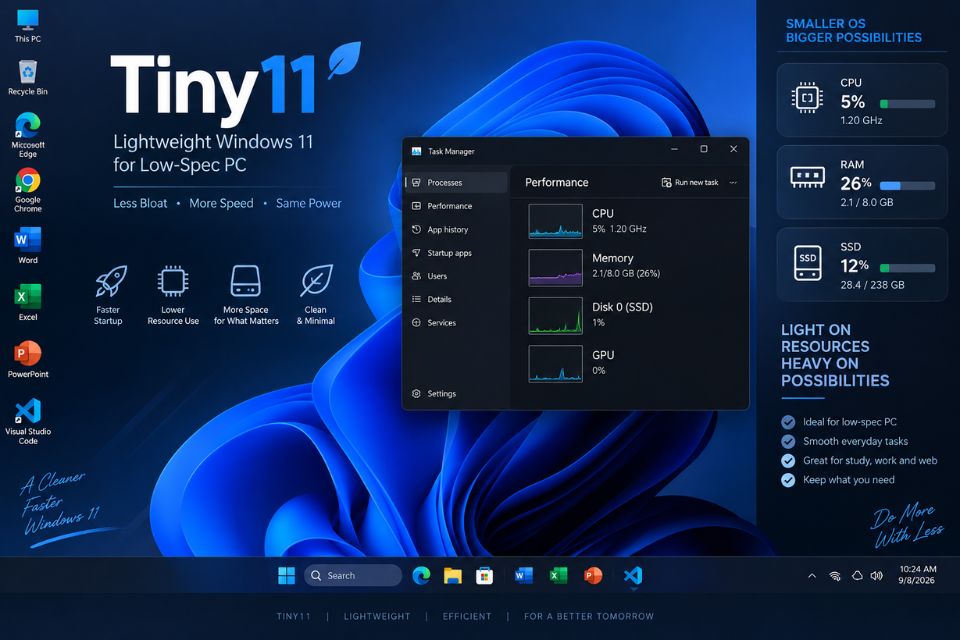Screen dimensions: 960x640
Task: Click Run new task button
Action: coord(690,183)
